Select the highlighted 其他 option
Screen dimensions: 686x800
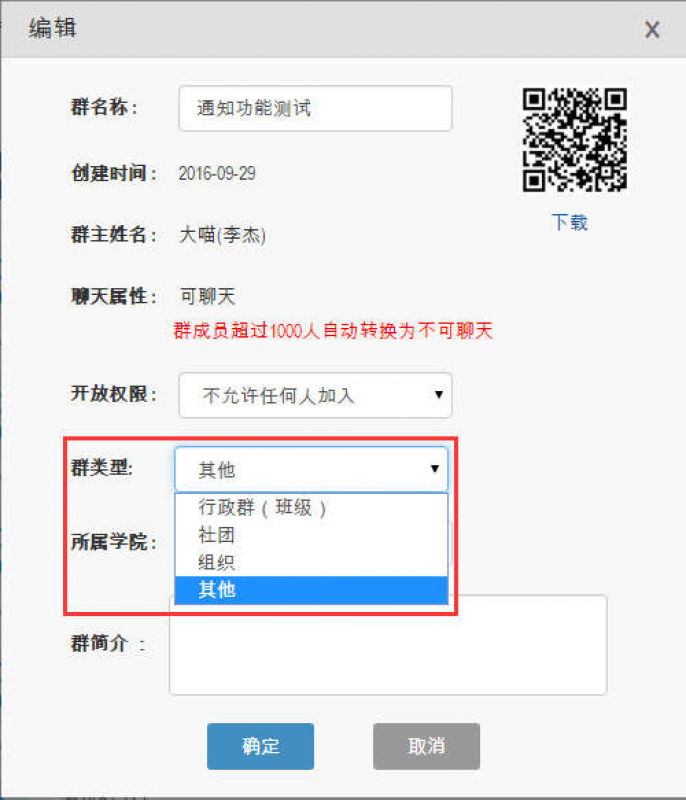311,590
